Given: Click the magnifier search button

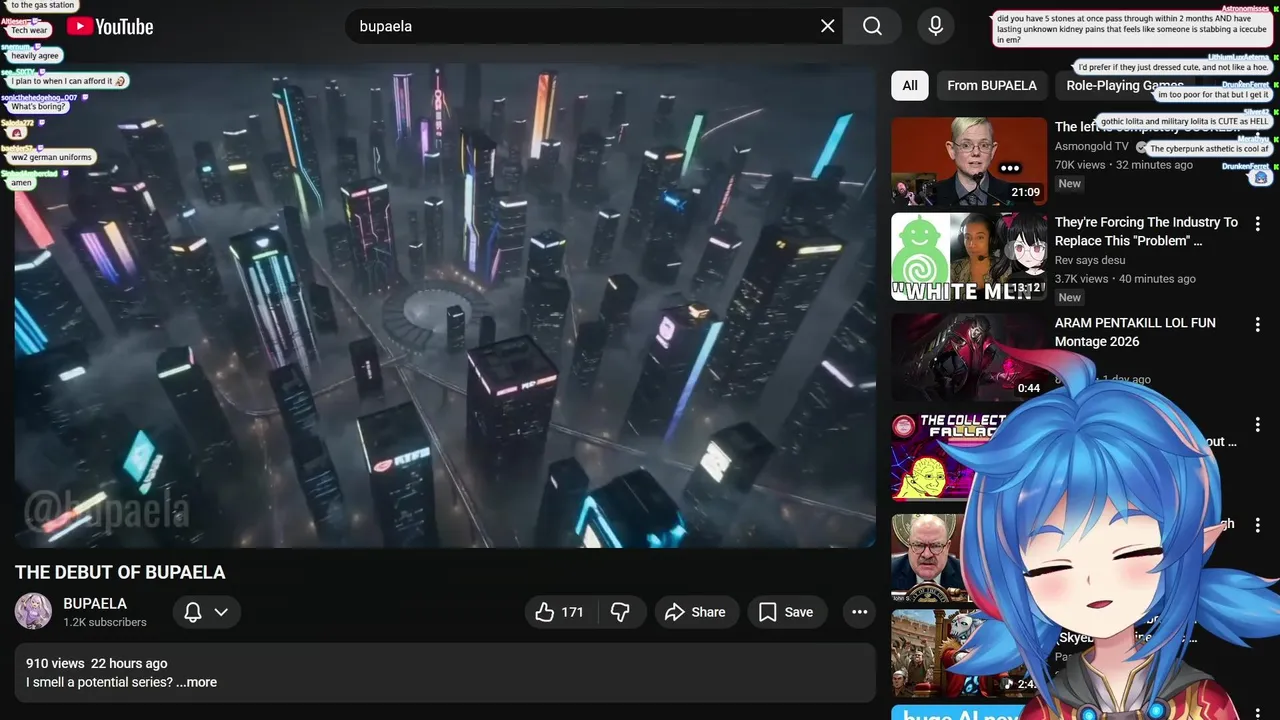Looking at the screenshot, I should click(x=872, y=26).
